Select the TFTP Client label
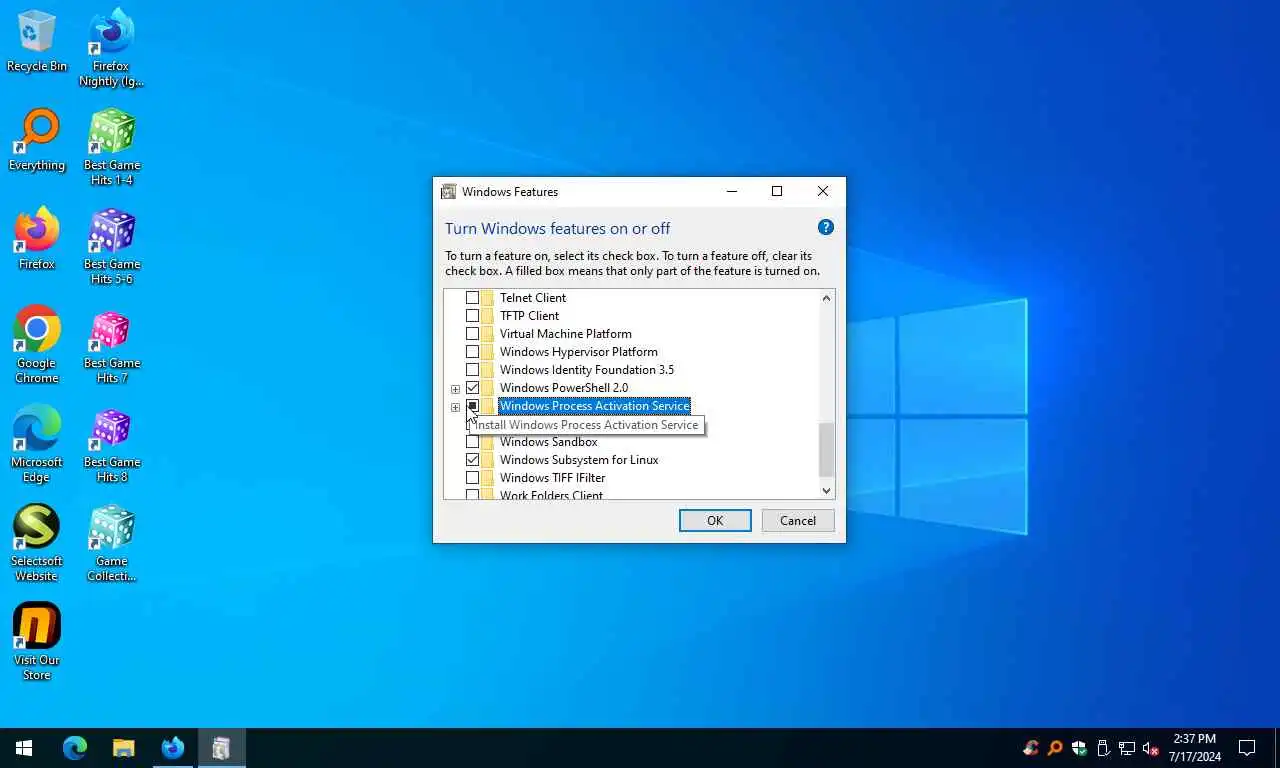The height and width of the screenshot is (768, 1280). click(530, 316)
